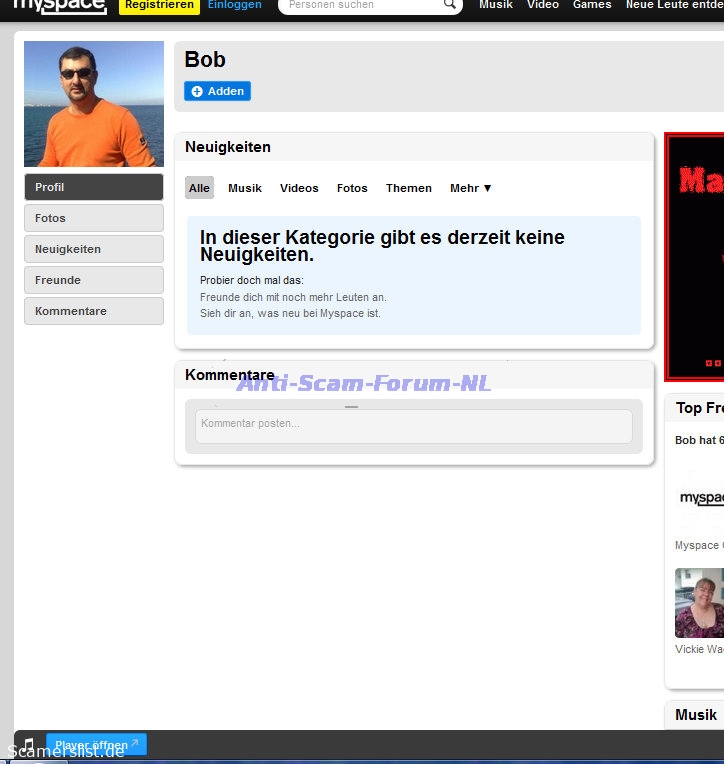Open the Player öffnen button

96,745
